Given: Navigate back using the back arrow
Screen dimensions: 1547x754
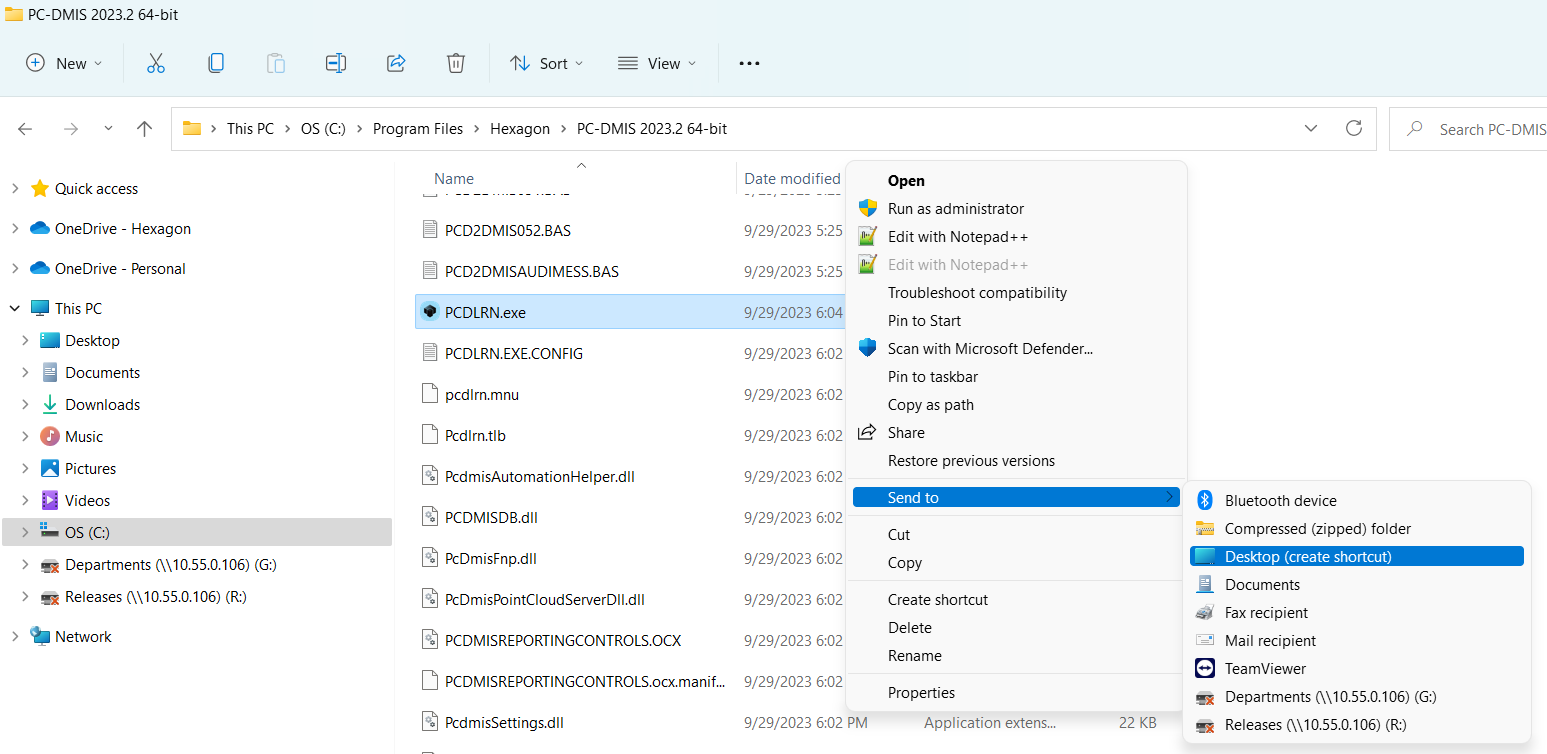Looking at the screenshot, I should pyautogui.click(x=25, y=128).
